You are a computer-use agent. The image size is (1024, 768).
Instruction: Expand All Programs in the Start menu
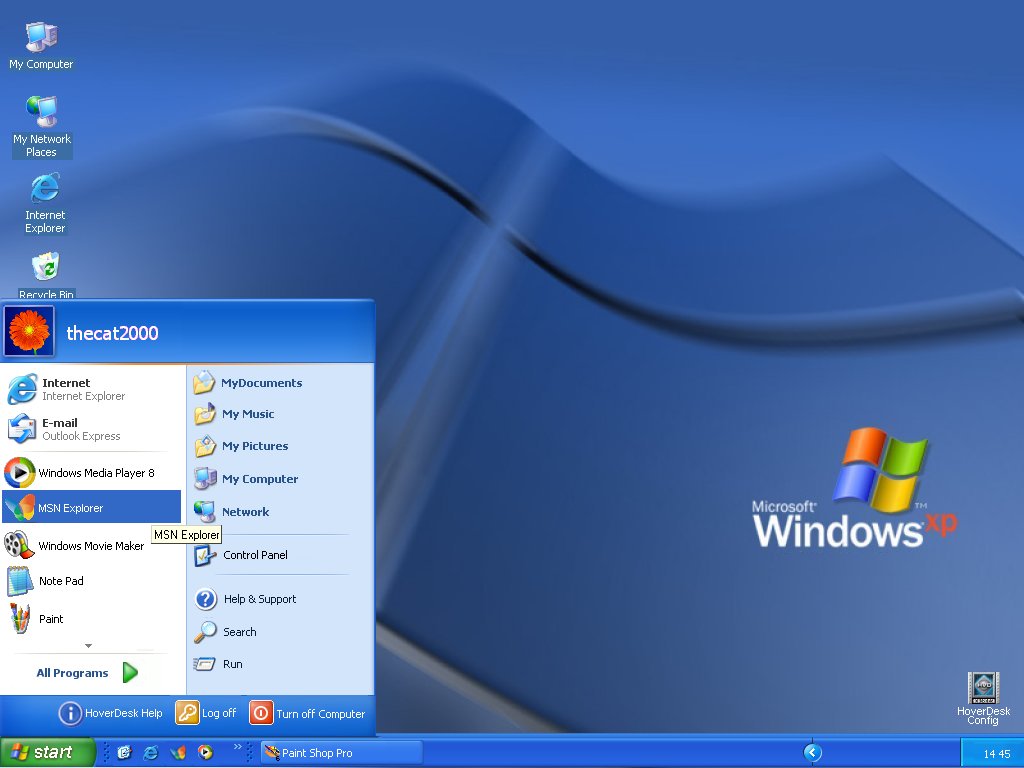[72, 672]
